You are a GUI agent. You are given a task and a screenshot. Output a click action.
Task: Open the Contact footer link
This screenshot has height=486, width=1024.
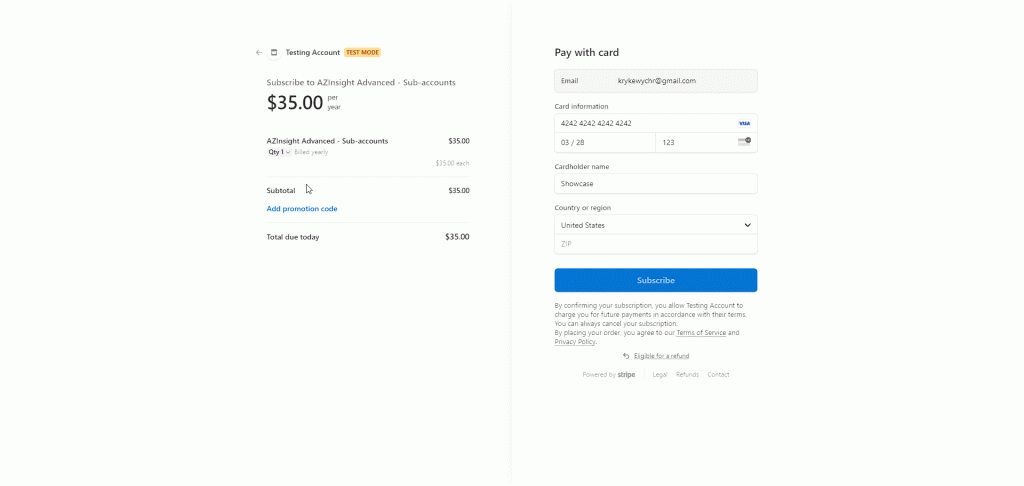point(718,375)
